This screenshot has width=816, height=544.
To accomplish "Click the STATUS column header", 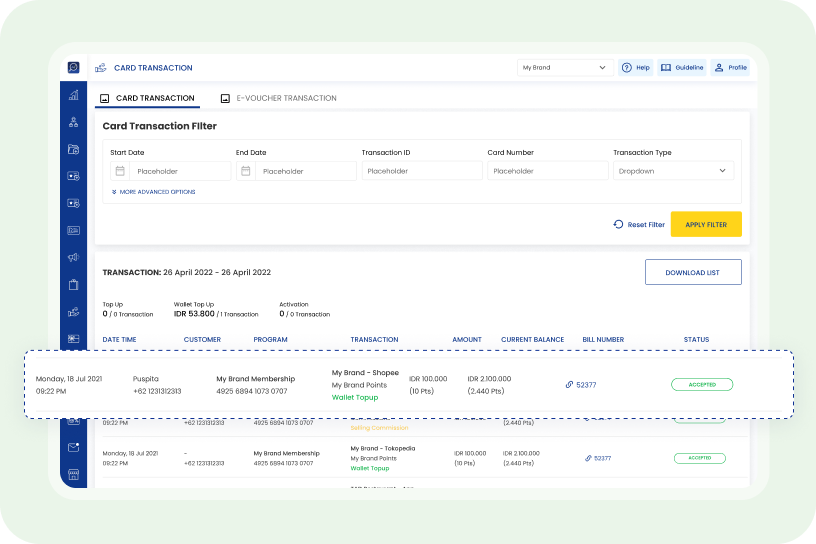I will click(696, 339).
